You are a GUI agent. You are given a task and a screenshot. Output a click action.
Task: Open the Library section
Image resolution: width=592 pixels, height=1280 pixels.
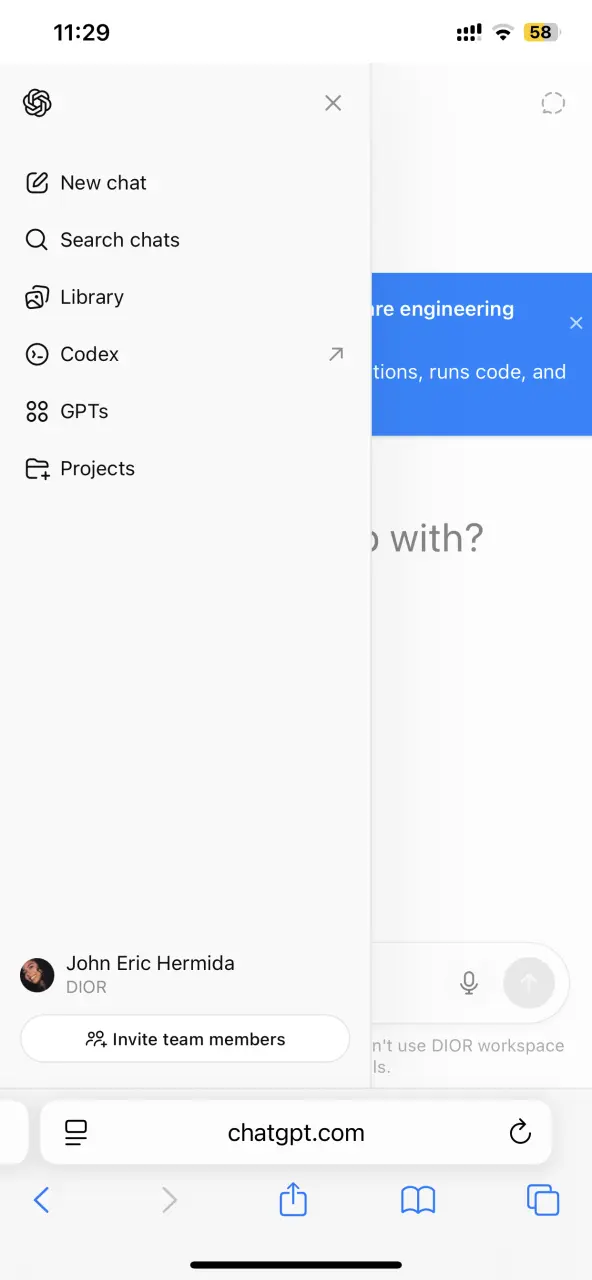(x=185, y=297)
